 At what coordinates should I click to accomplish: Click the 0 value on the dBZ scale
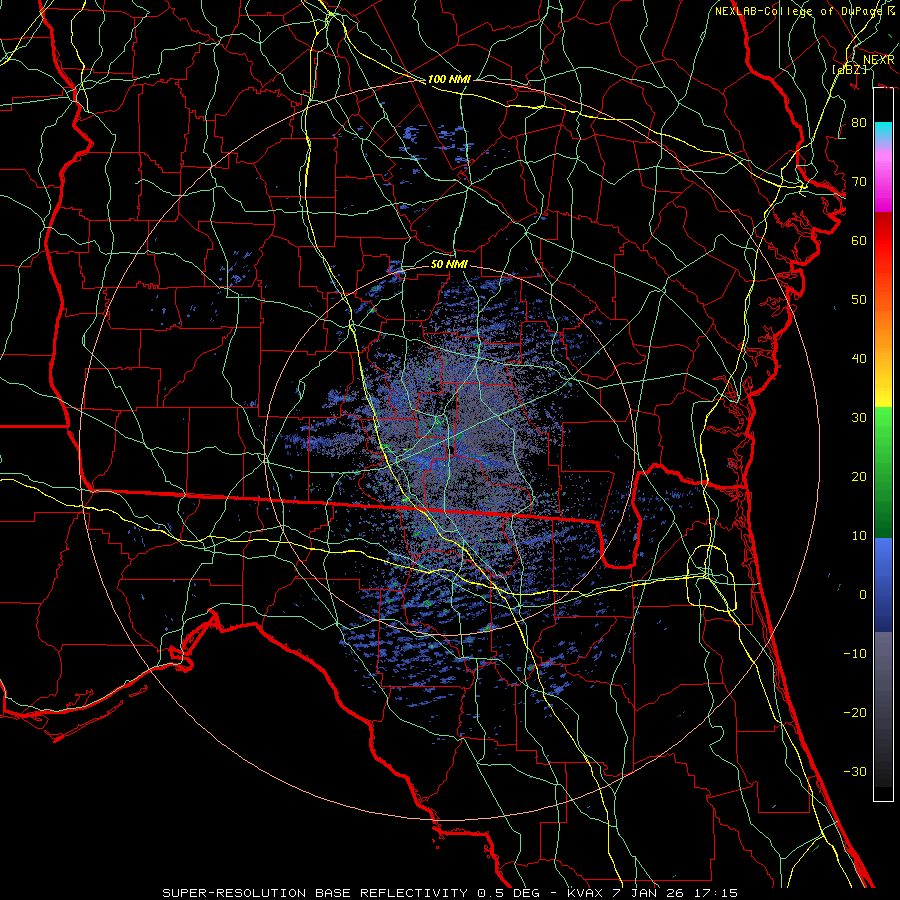tap(863, 595)
